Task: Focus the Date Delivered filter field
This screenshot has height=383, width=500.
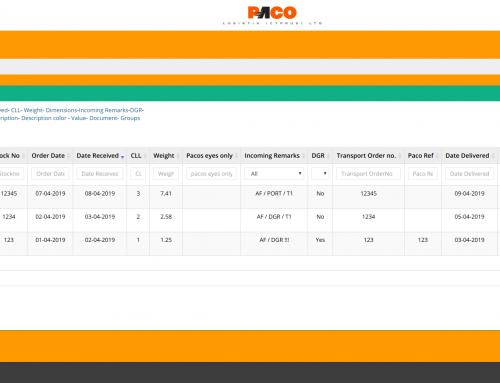Action: pyautogui.click(x=469, y=174)
